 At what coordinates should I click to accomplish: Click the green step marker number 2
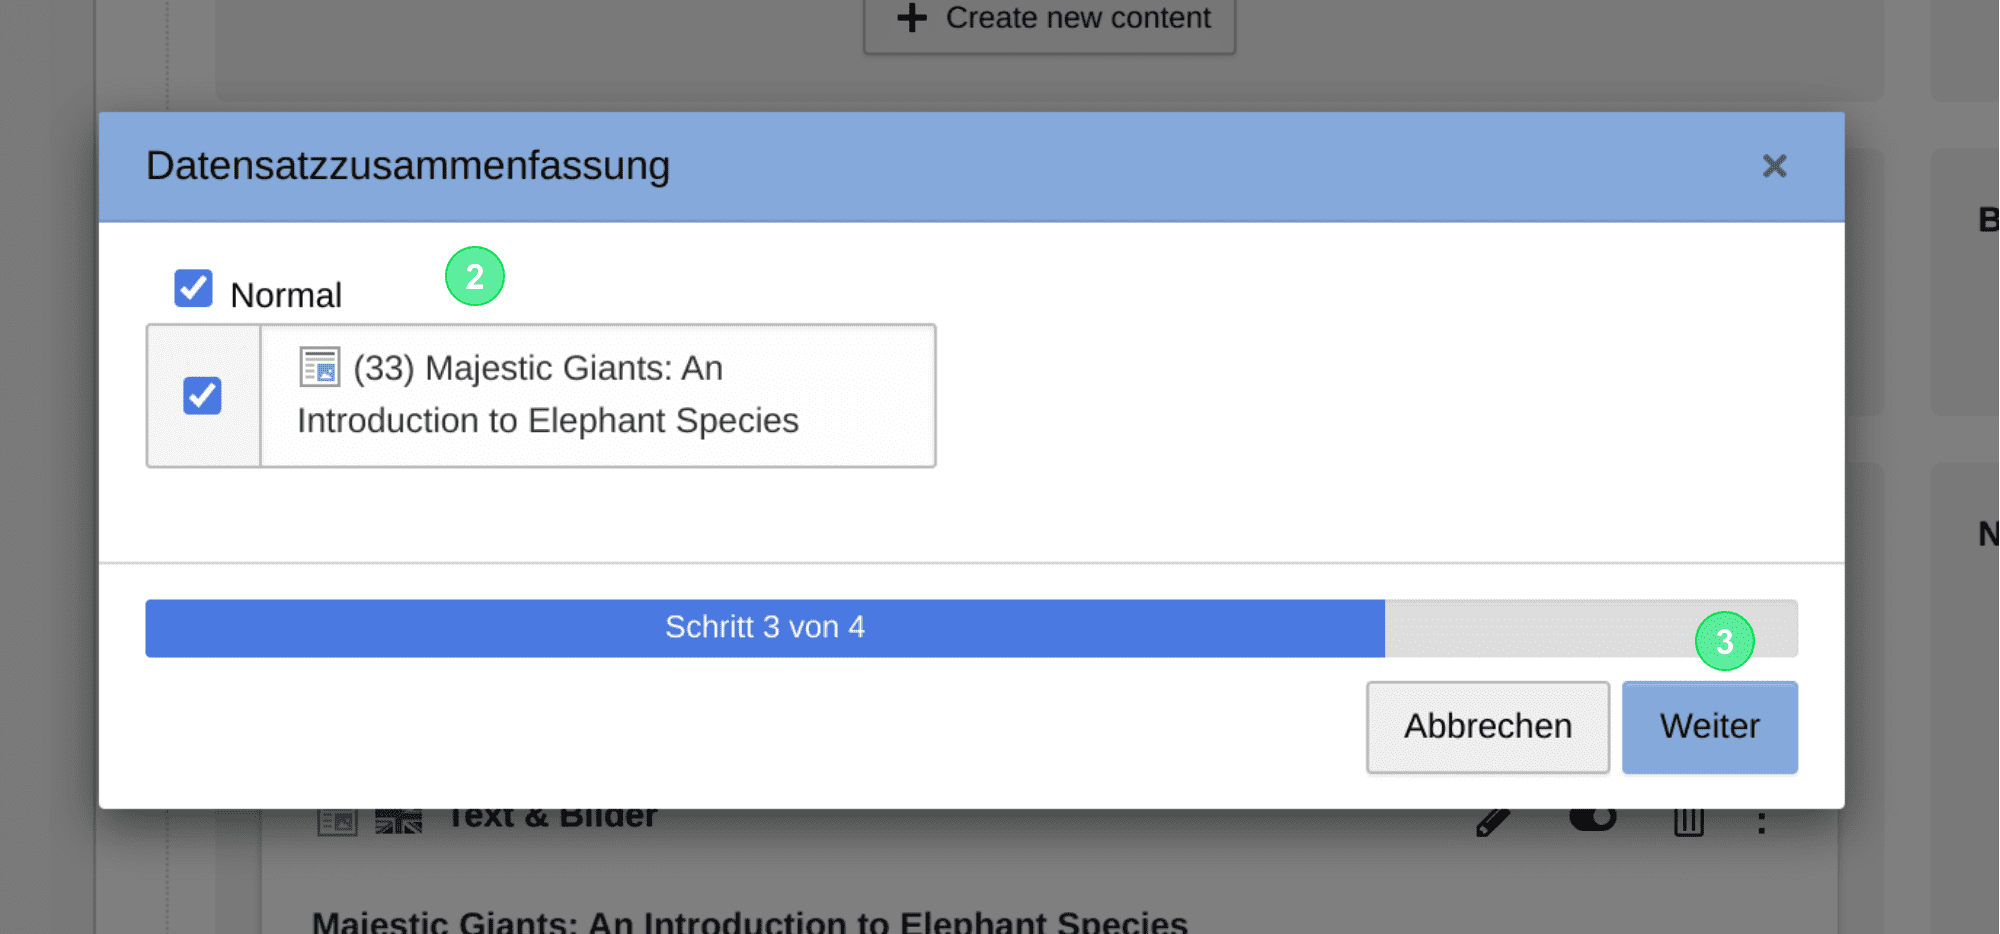coord(475,276)
